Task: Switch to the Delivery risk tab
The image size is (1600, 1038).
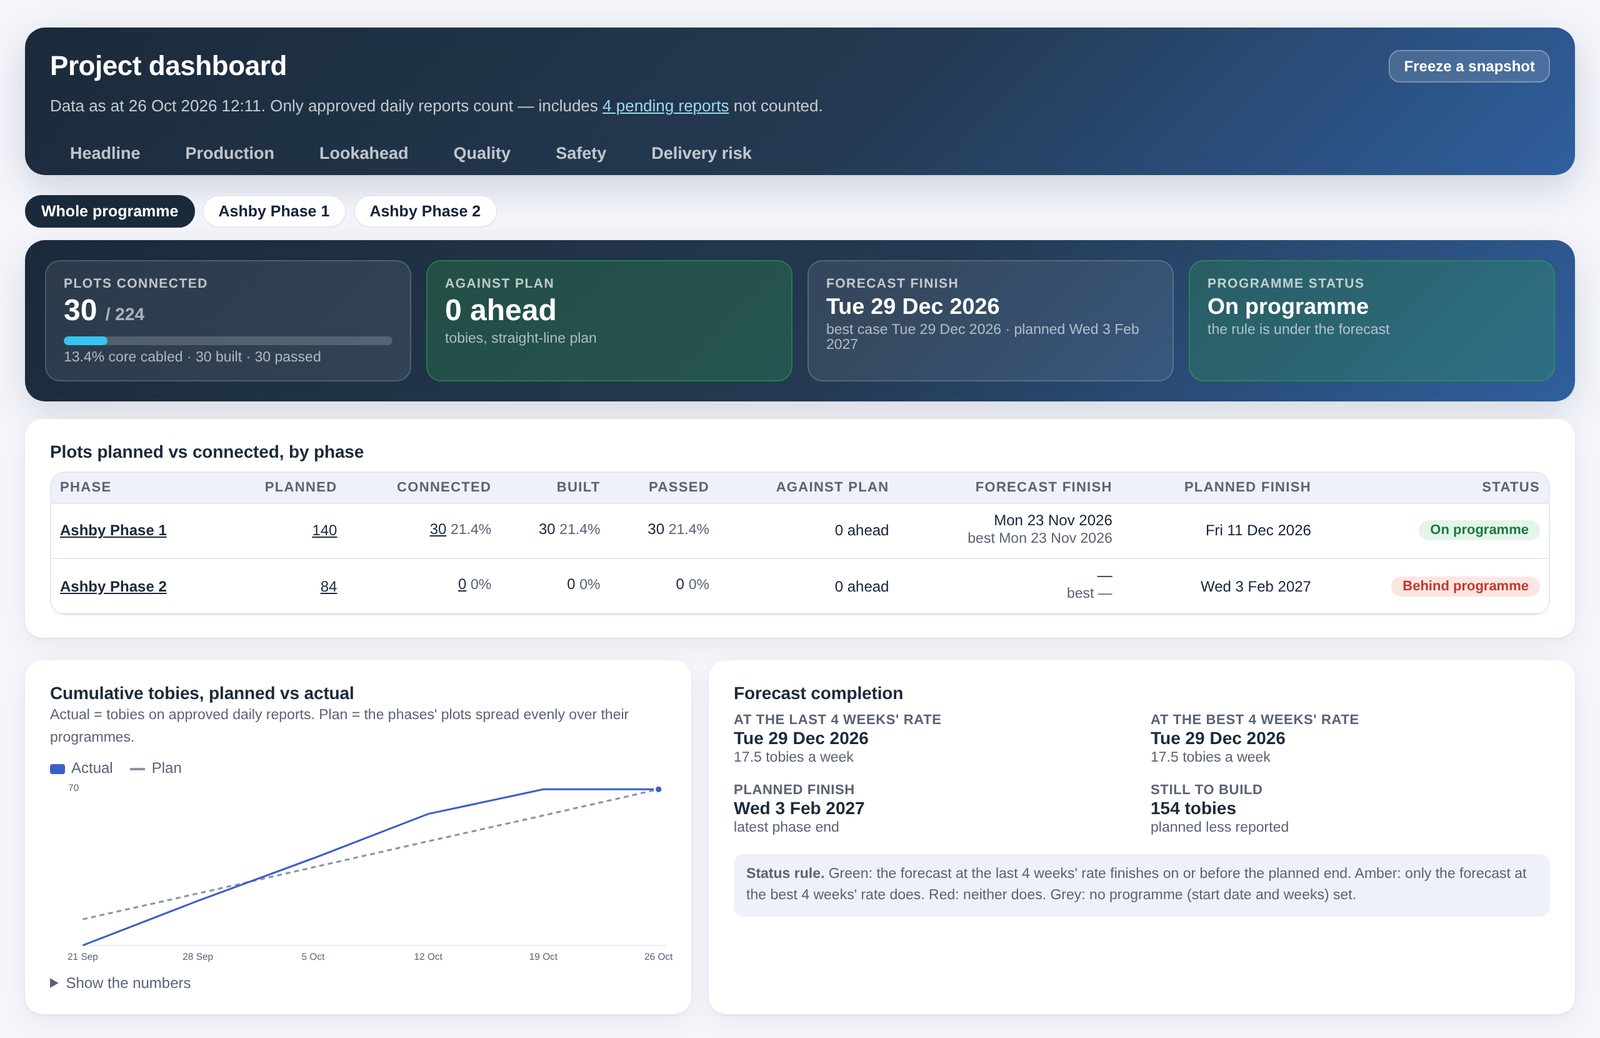Action: click(x=701, y=153)
